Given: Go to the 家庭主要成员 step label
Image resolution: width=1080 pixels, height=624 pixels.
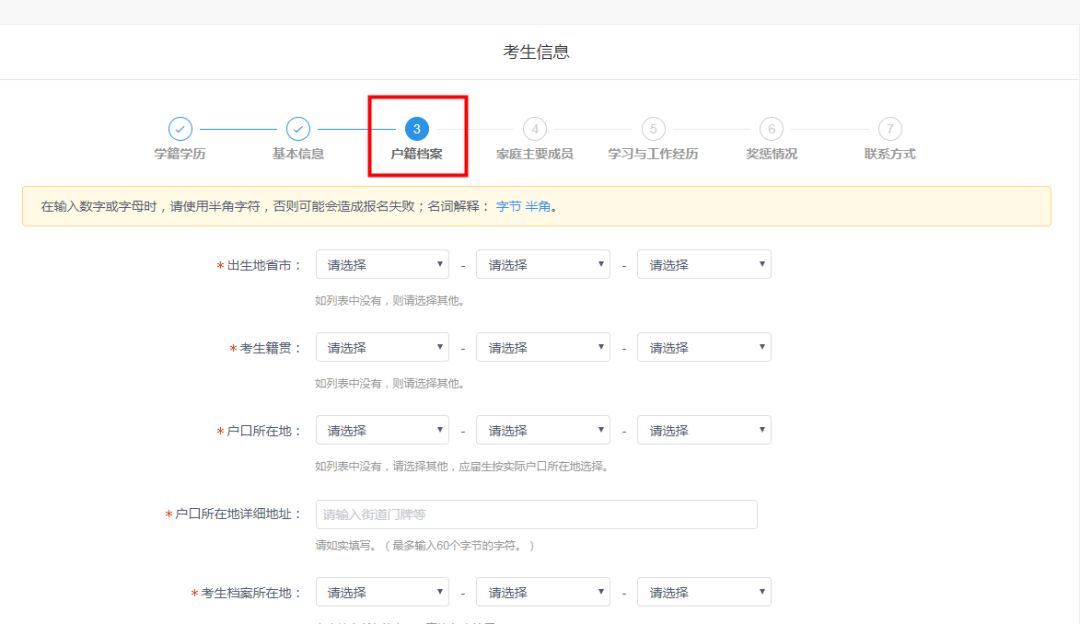Looking at the screenshot, I should 535,154.
